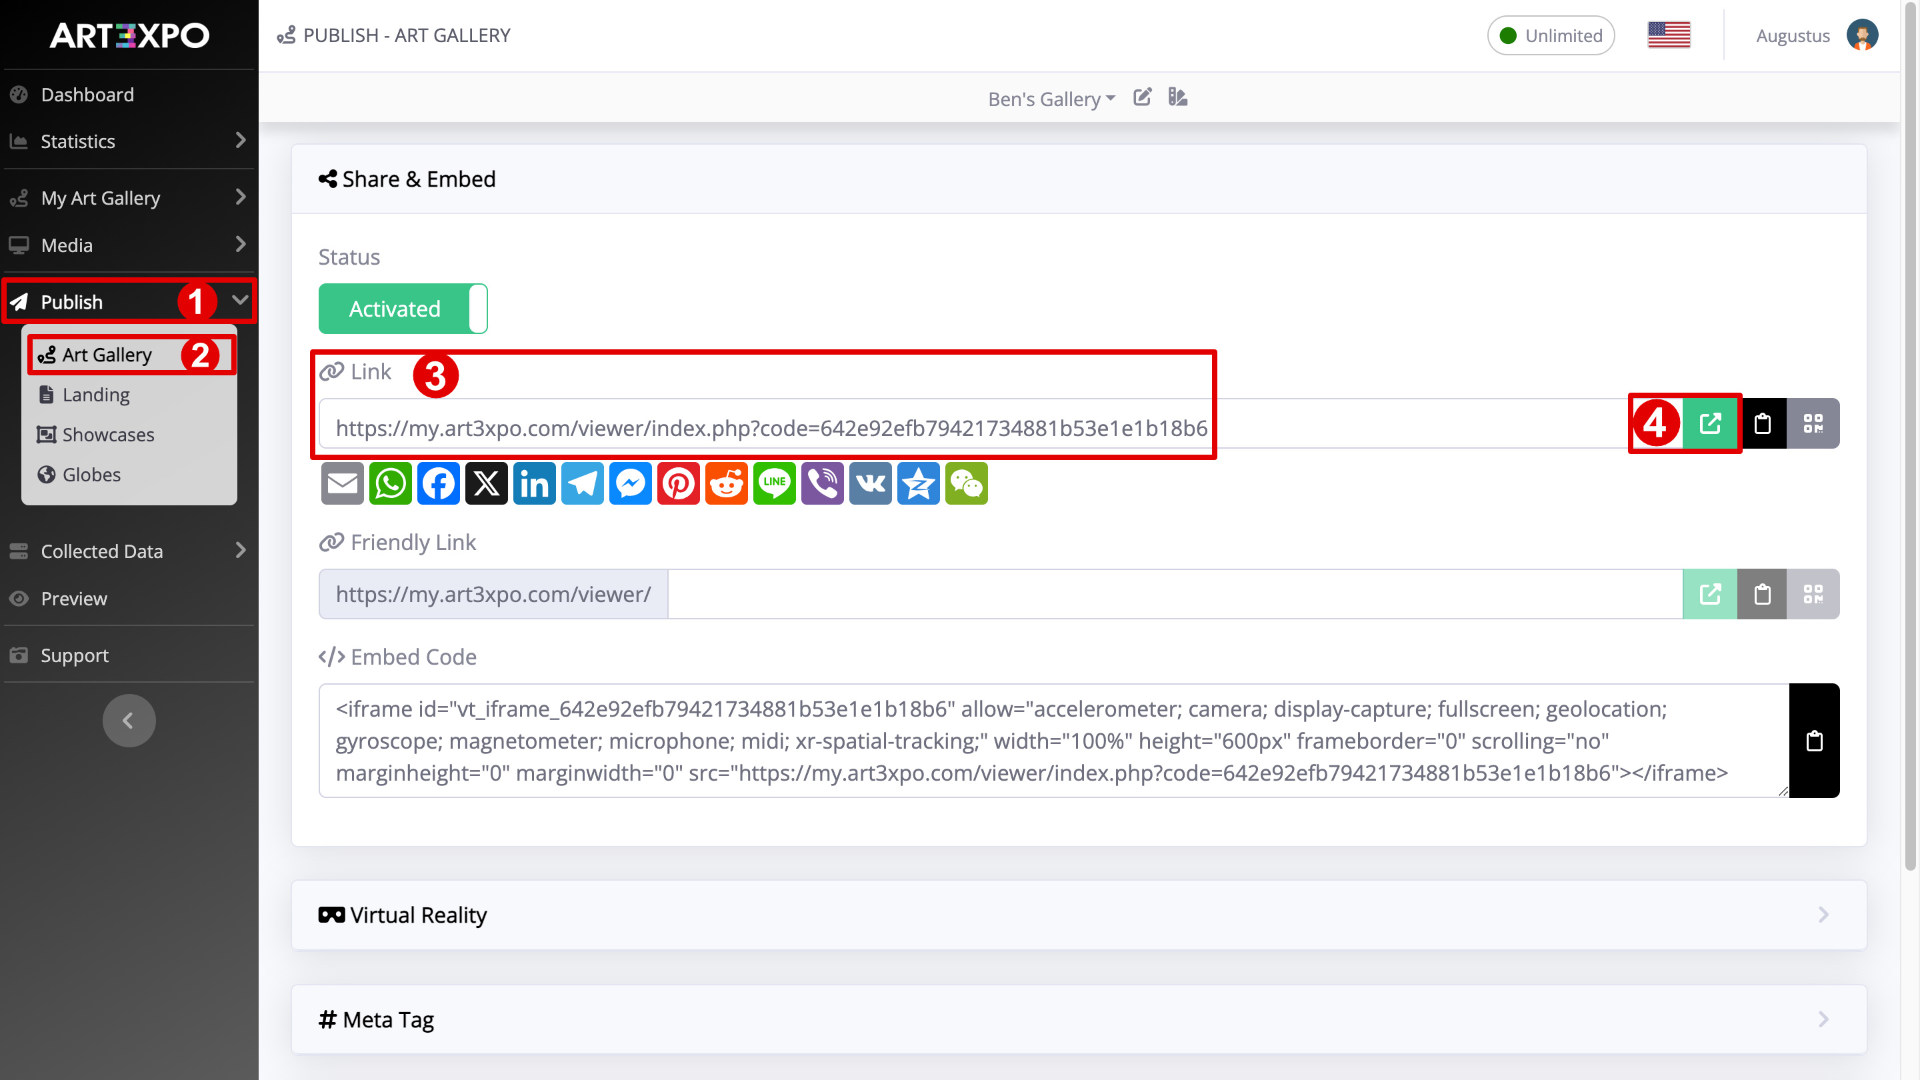
Task: Select Art Gallery under Publish
Action: [x=130, y=355]
